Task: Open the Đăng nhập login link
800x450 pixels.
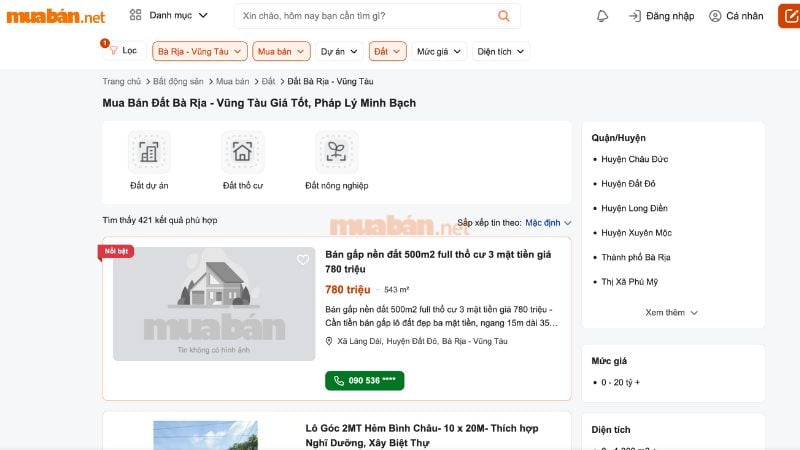Action: 670,16
